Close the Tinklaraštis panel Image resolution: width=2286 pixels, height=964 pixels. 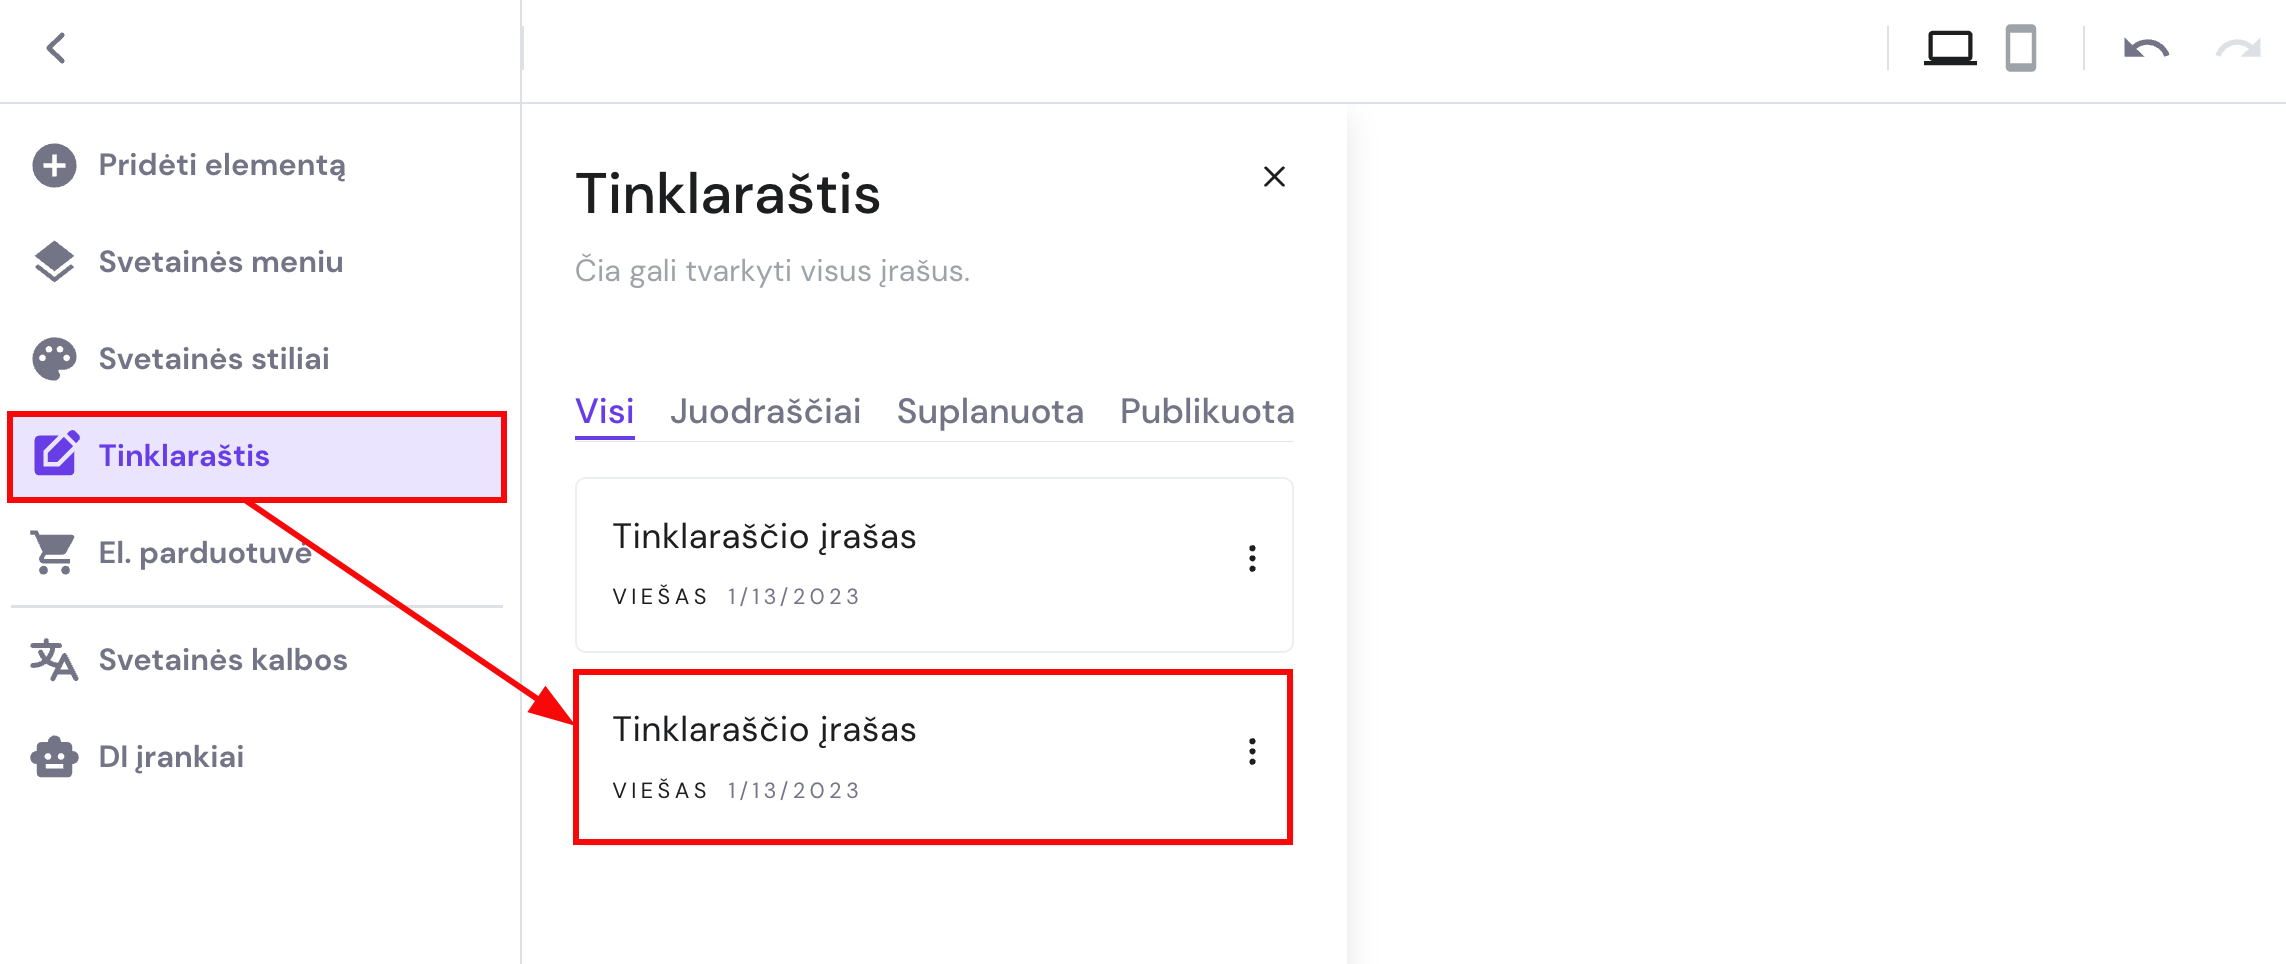(1274, 177)
